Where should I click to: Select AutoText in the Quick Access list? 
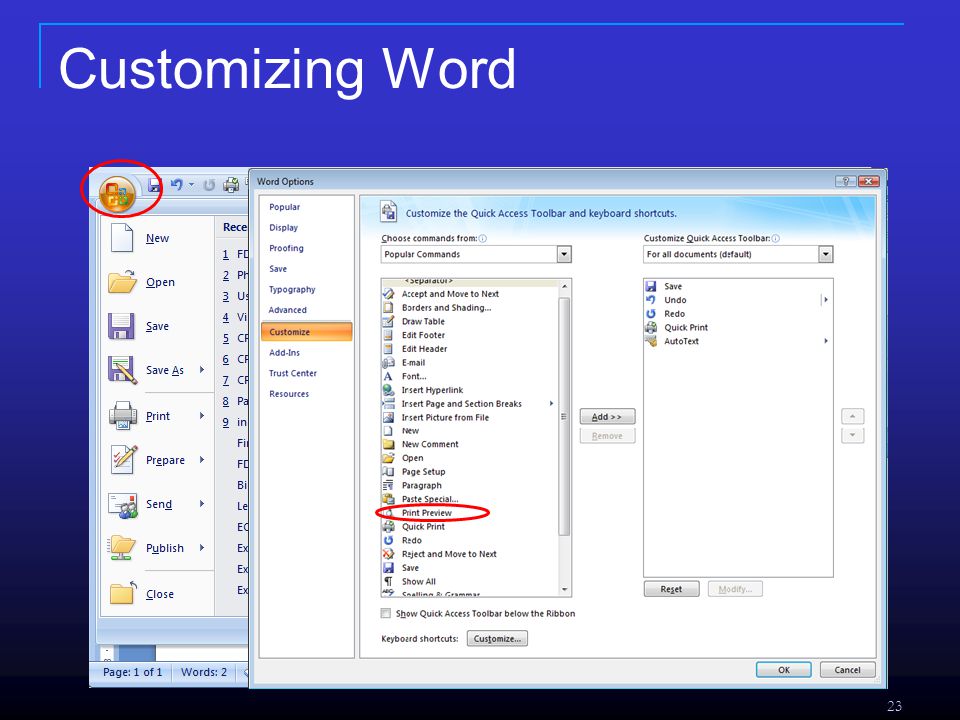coord(681,342)
